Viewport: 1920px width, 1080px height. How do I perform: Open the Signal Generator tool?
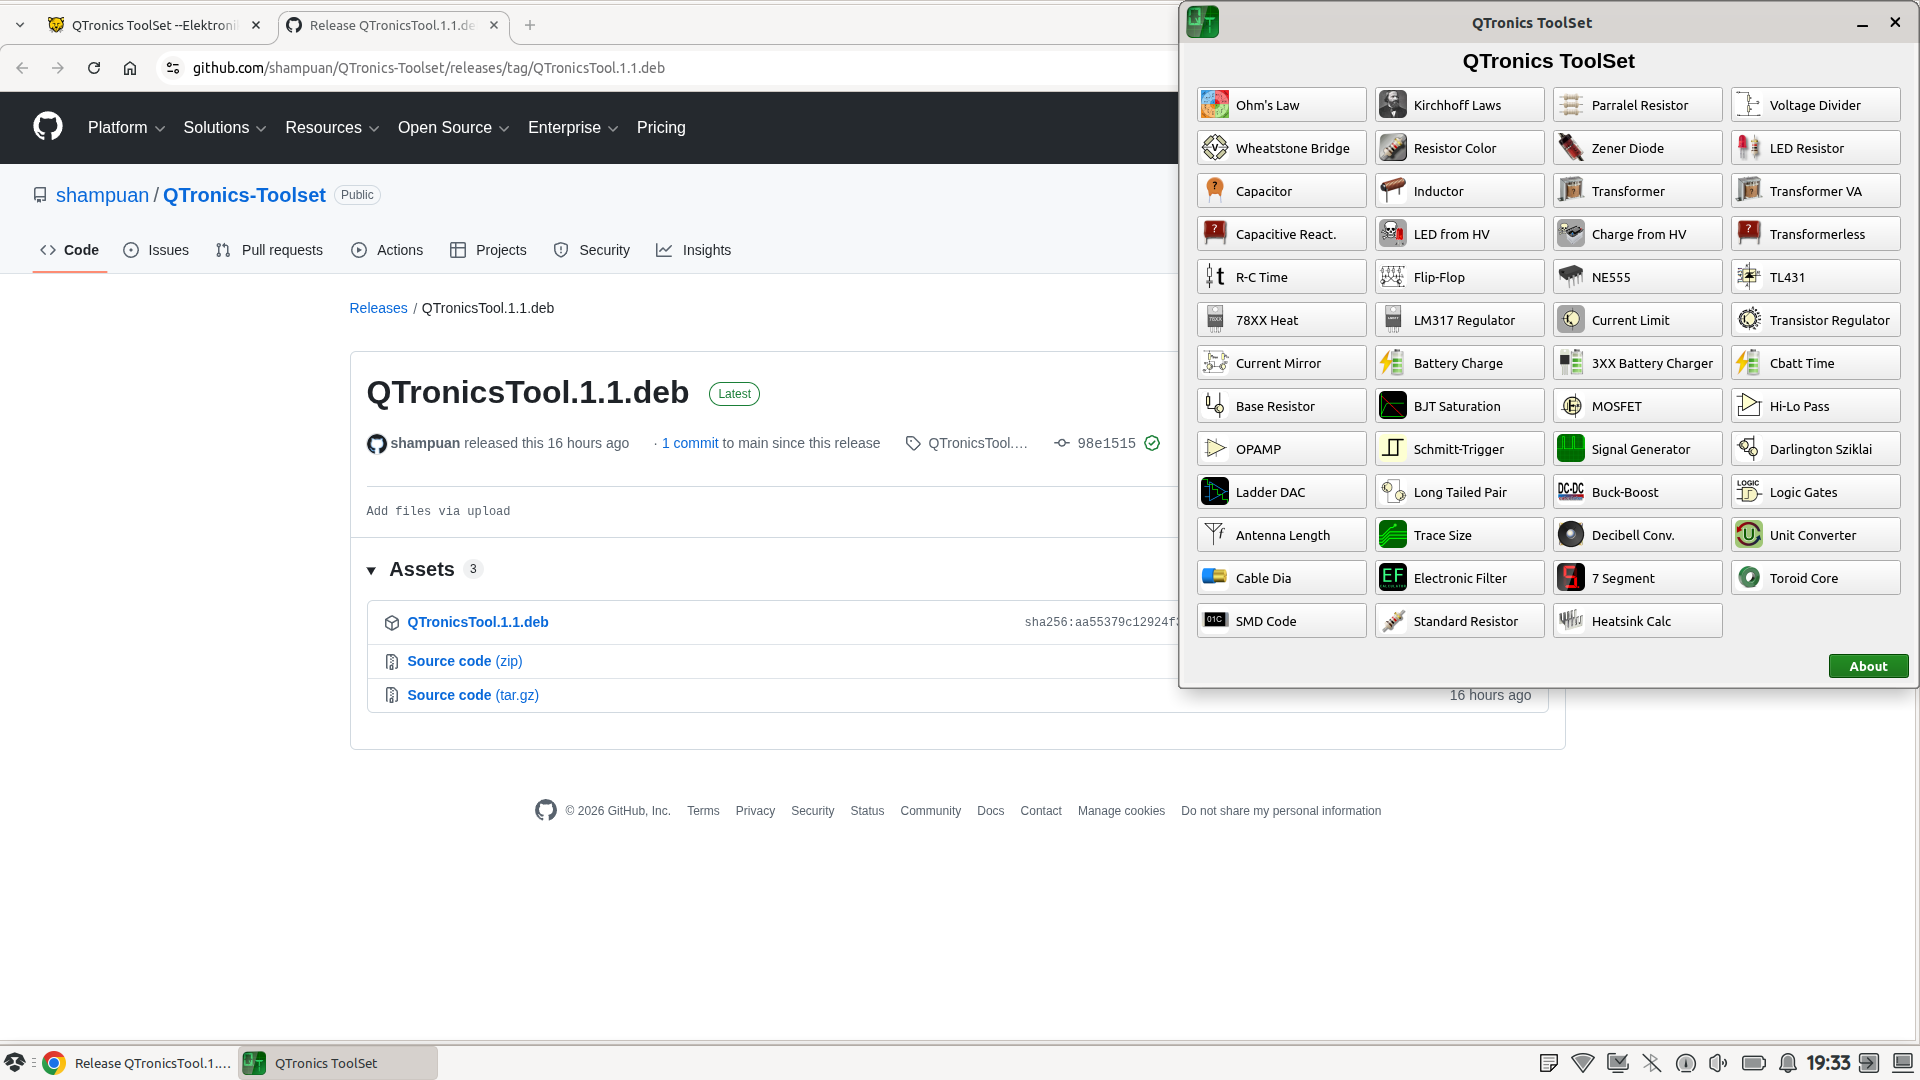[x=1637, y=449]
